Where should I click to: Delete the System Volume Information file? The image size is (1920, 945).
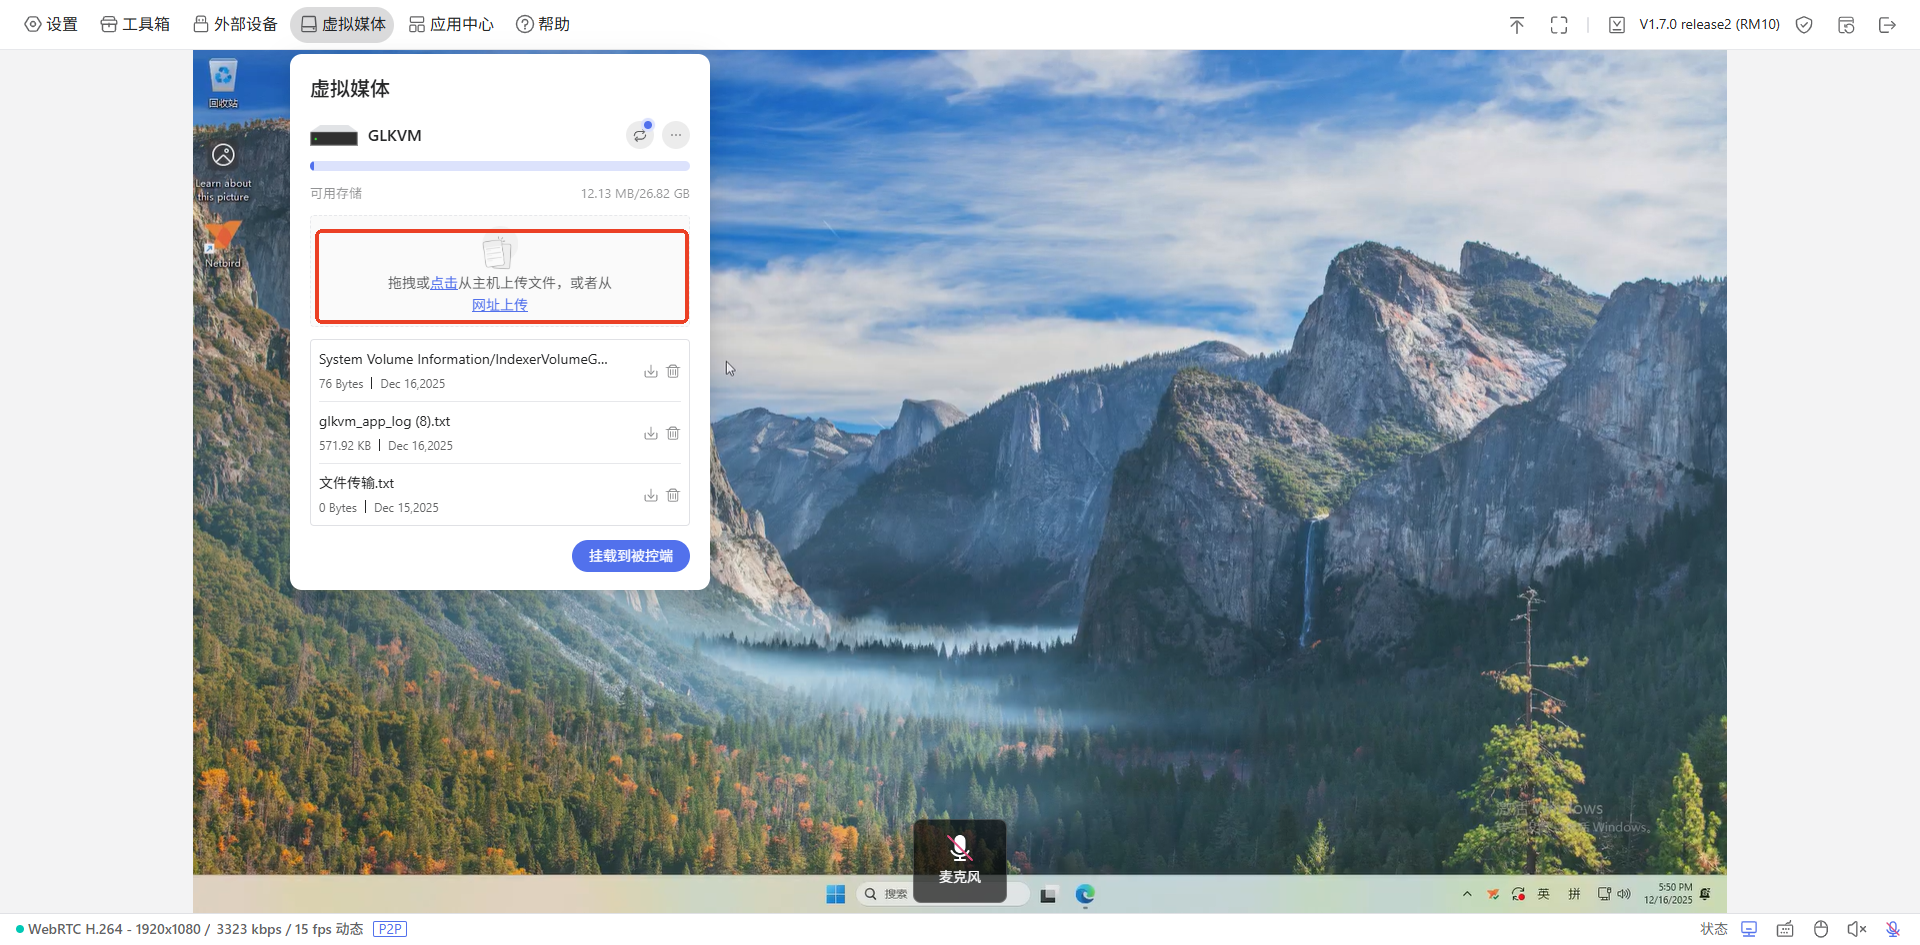[x=673, y=371]
